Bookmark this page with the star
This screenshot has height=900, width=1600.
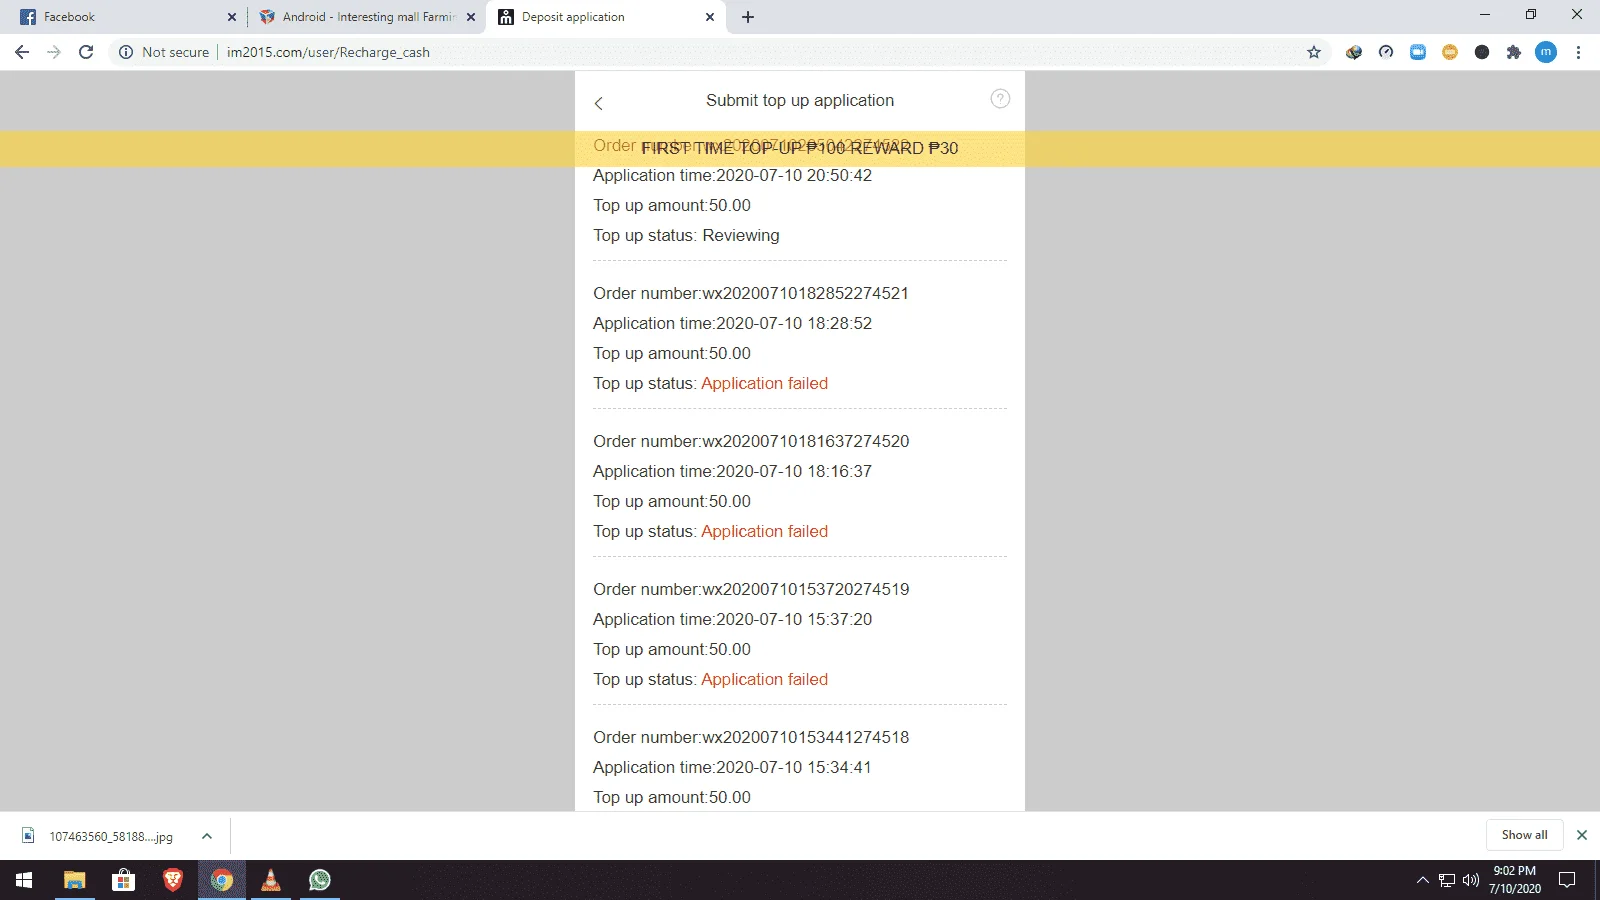[x=1314, y=52]
